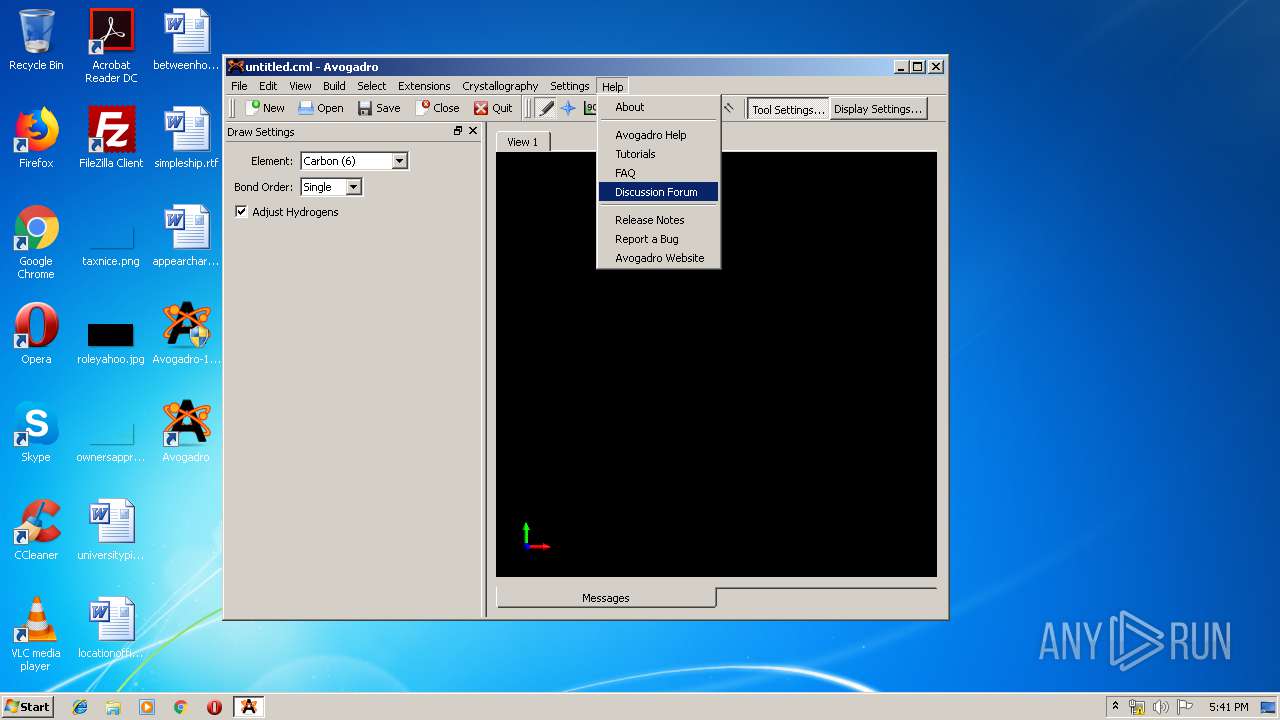Open Avogadro Website entry

658,258
